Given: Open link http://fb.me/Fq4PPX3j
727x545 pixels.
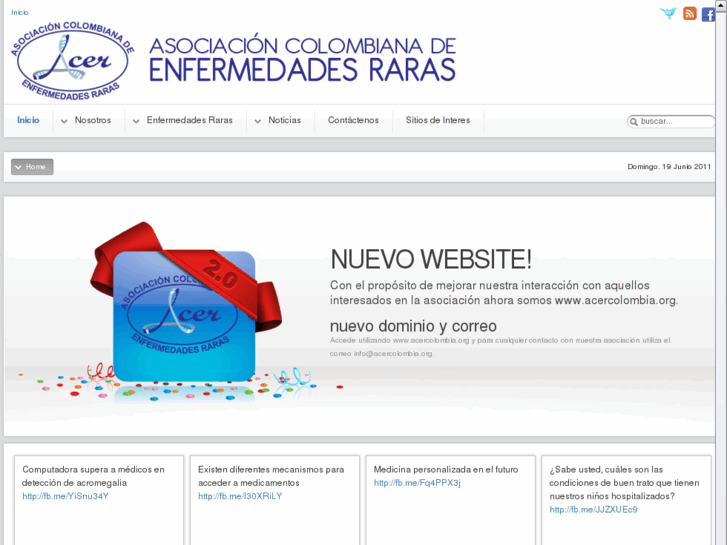Looking at the screenshot, I should click(x=417, y=483).
